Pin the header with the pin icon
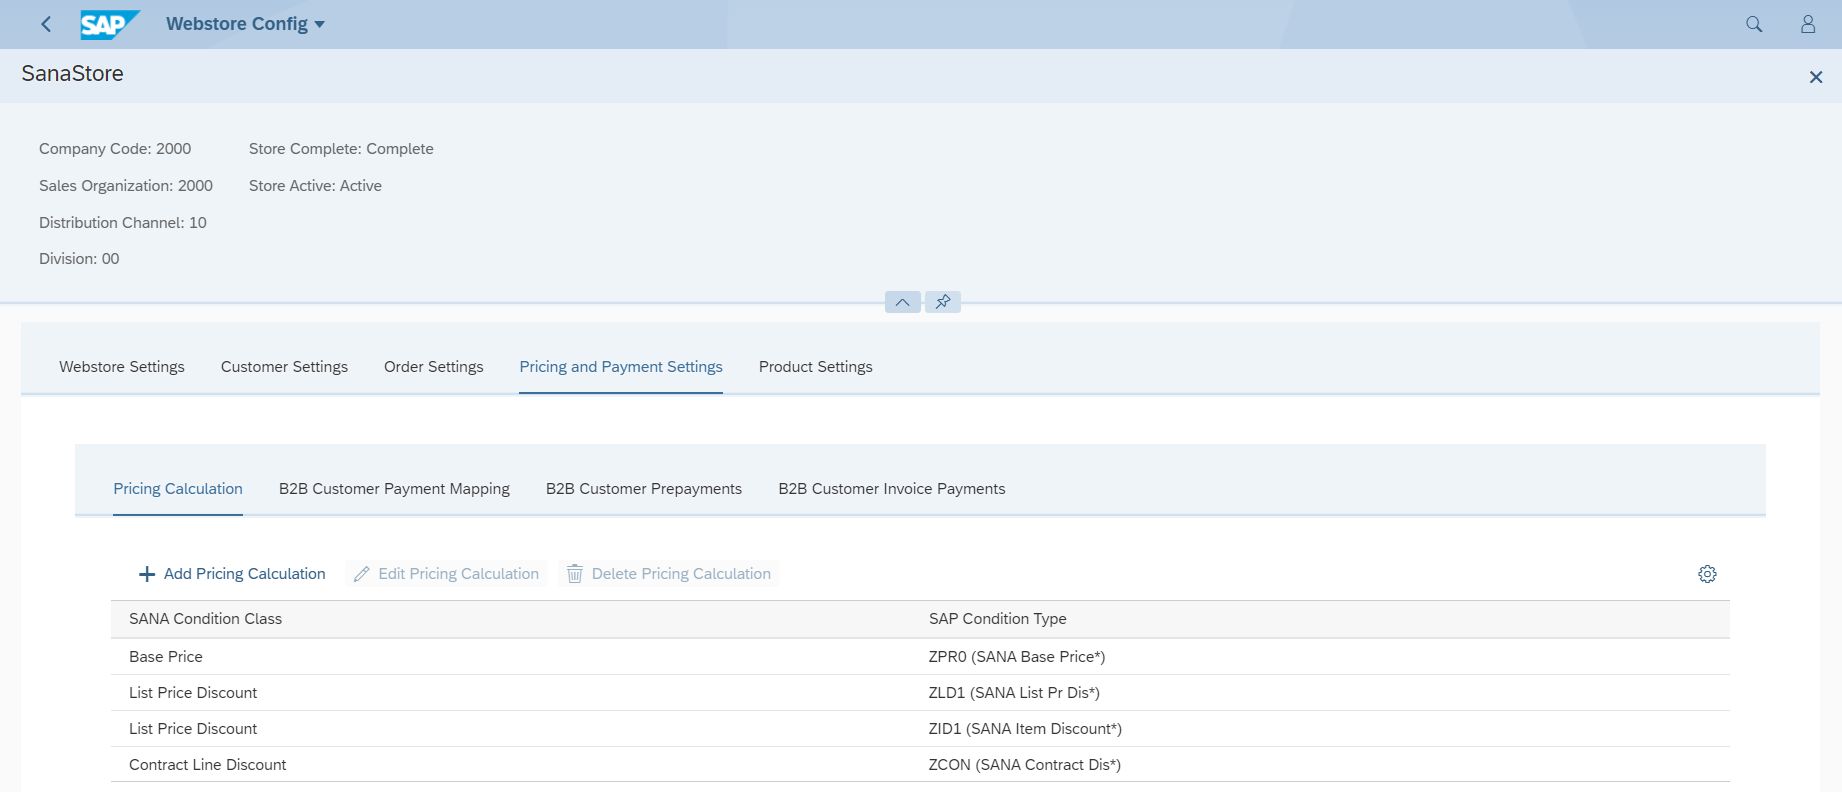 pos(943,302)
